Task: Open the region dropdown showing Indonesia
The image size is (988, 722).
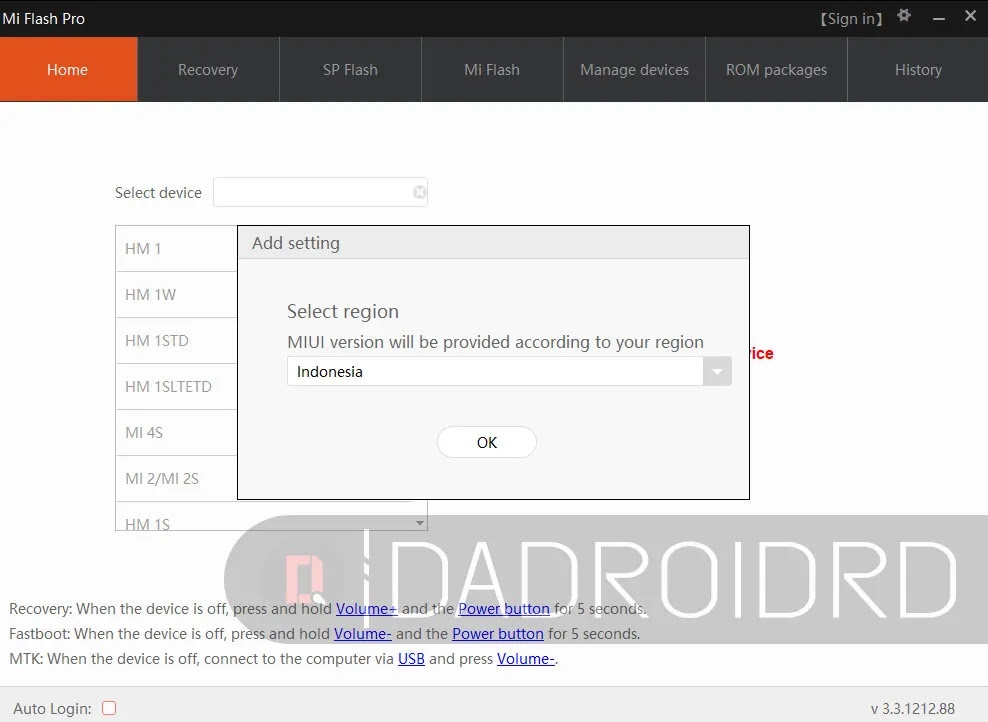Action: click(x=717, y=371)
